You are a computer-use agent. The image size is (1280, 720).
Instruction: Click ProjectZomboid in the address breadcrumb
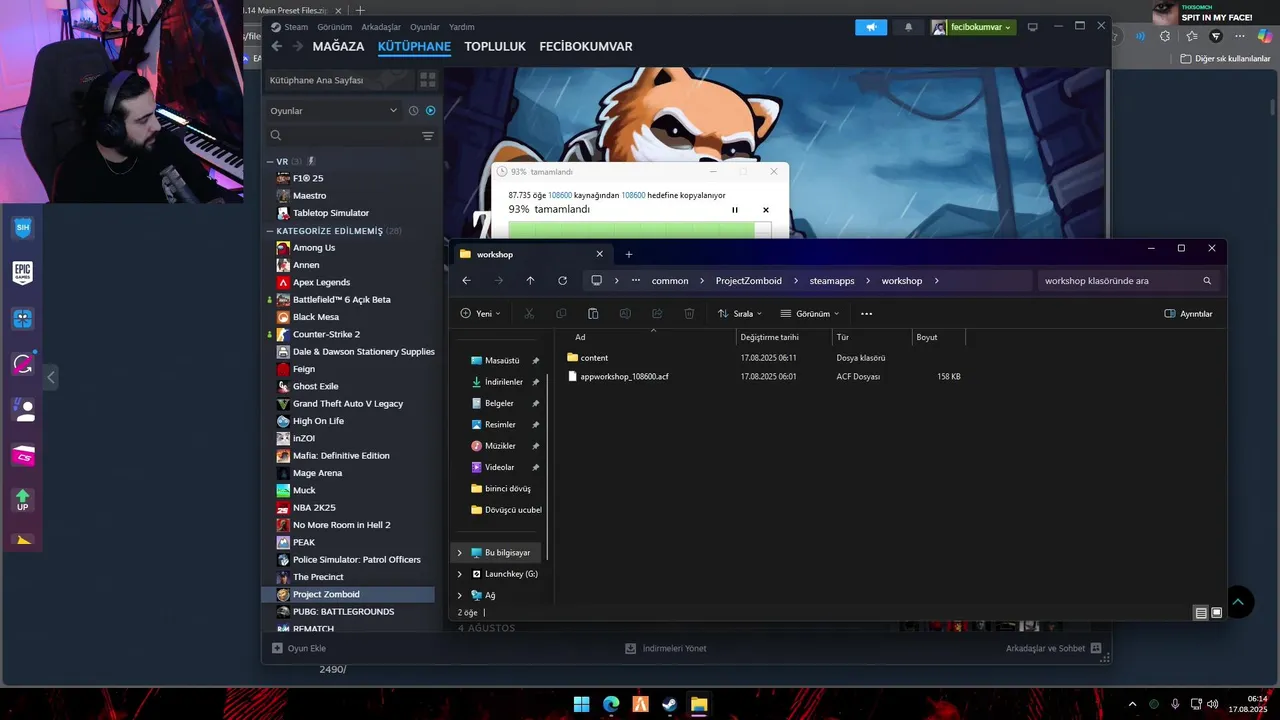pos(749,281)
